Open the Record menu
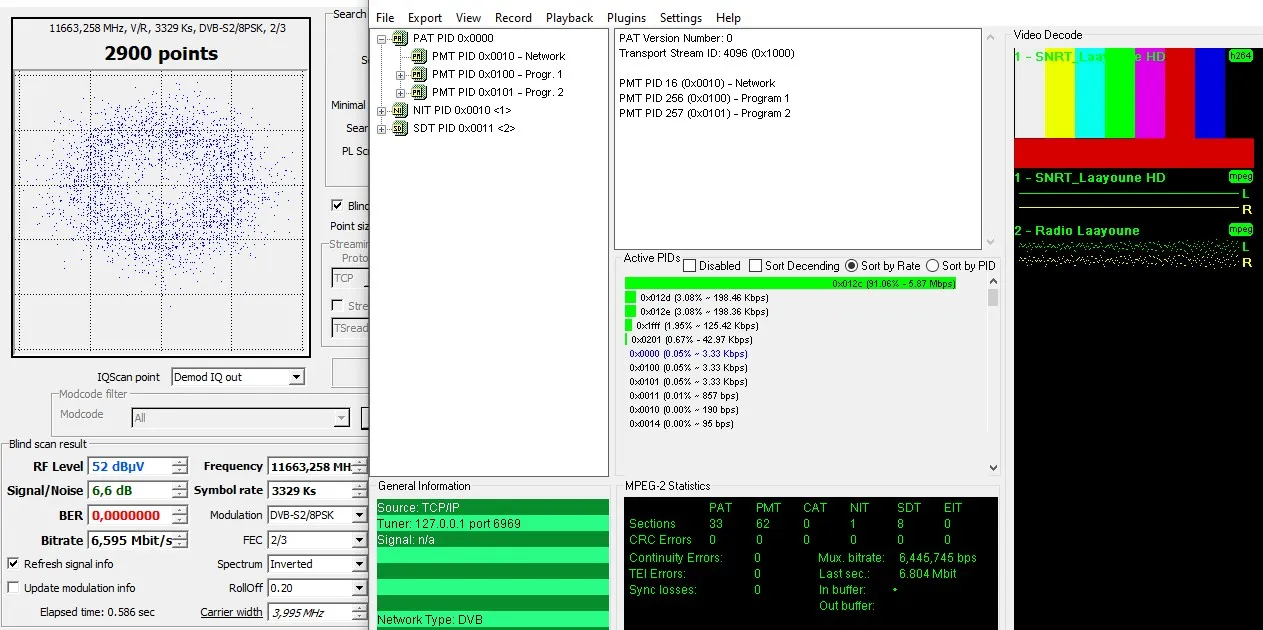Screen dimensions: 1263x630 pos(513,18)
